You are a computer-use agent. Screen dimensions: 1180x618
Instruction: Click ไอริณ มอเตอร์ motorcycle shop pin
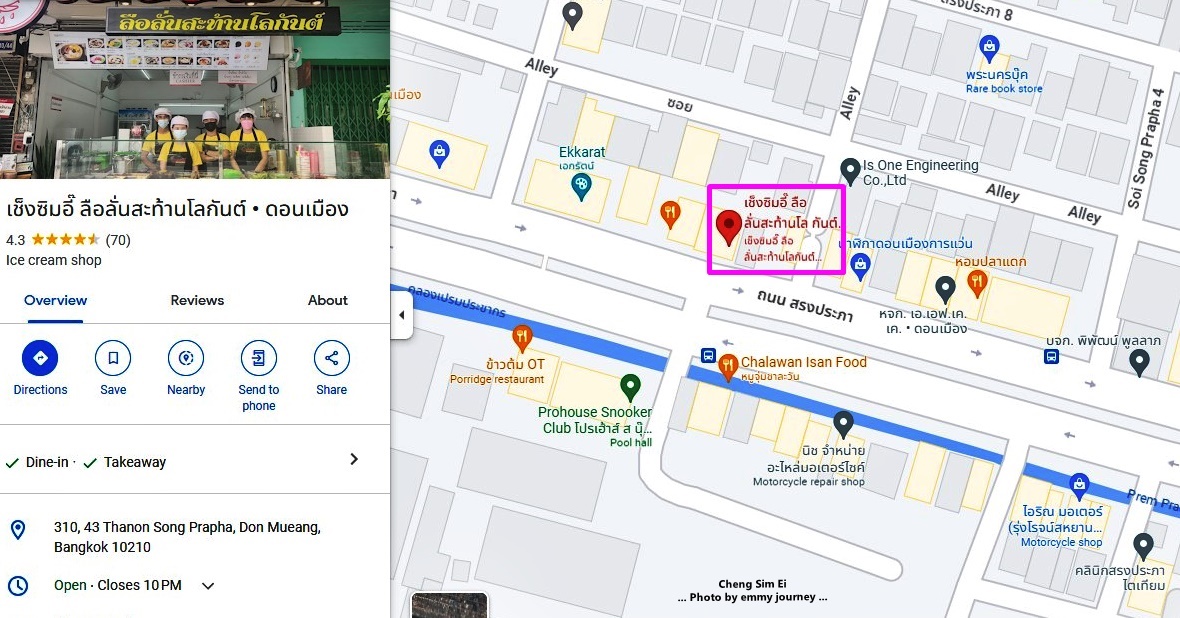[1078, 486]
